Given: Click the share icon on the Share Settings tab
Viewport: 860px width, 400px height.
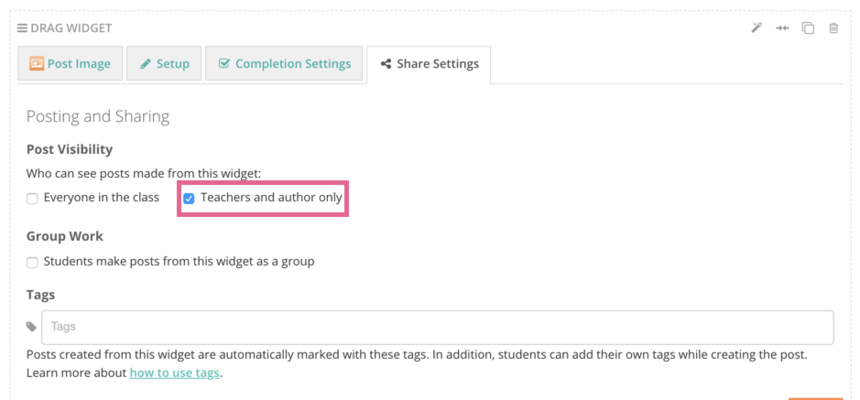Looking at the screenshot, I should pos(386,64).
